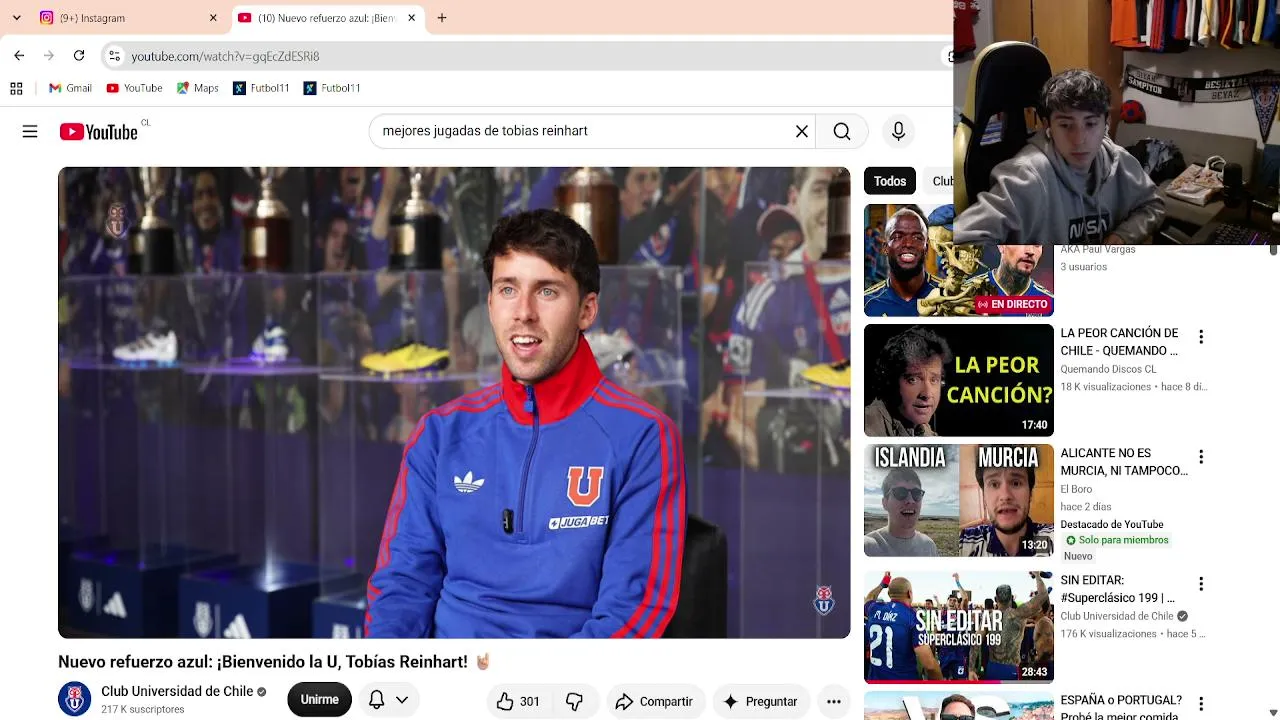Click the Unirme join button
Image resolution: width=1280 pixels, height=720 pixels.
[319, 700]
